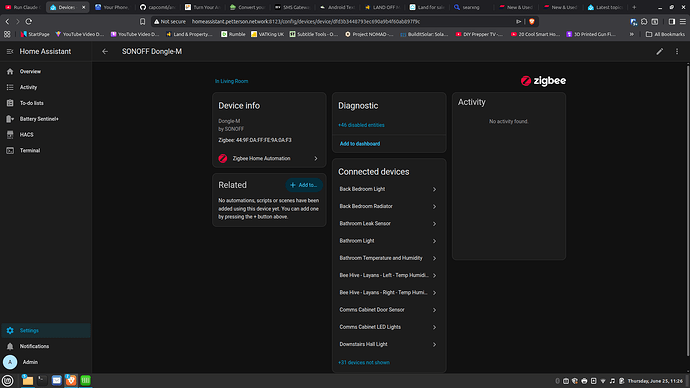
Task: Collapse the Home Assistant sidebar menu icon
Action: pyautogui.click(x=10, y=51)
